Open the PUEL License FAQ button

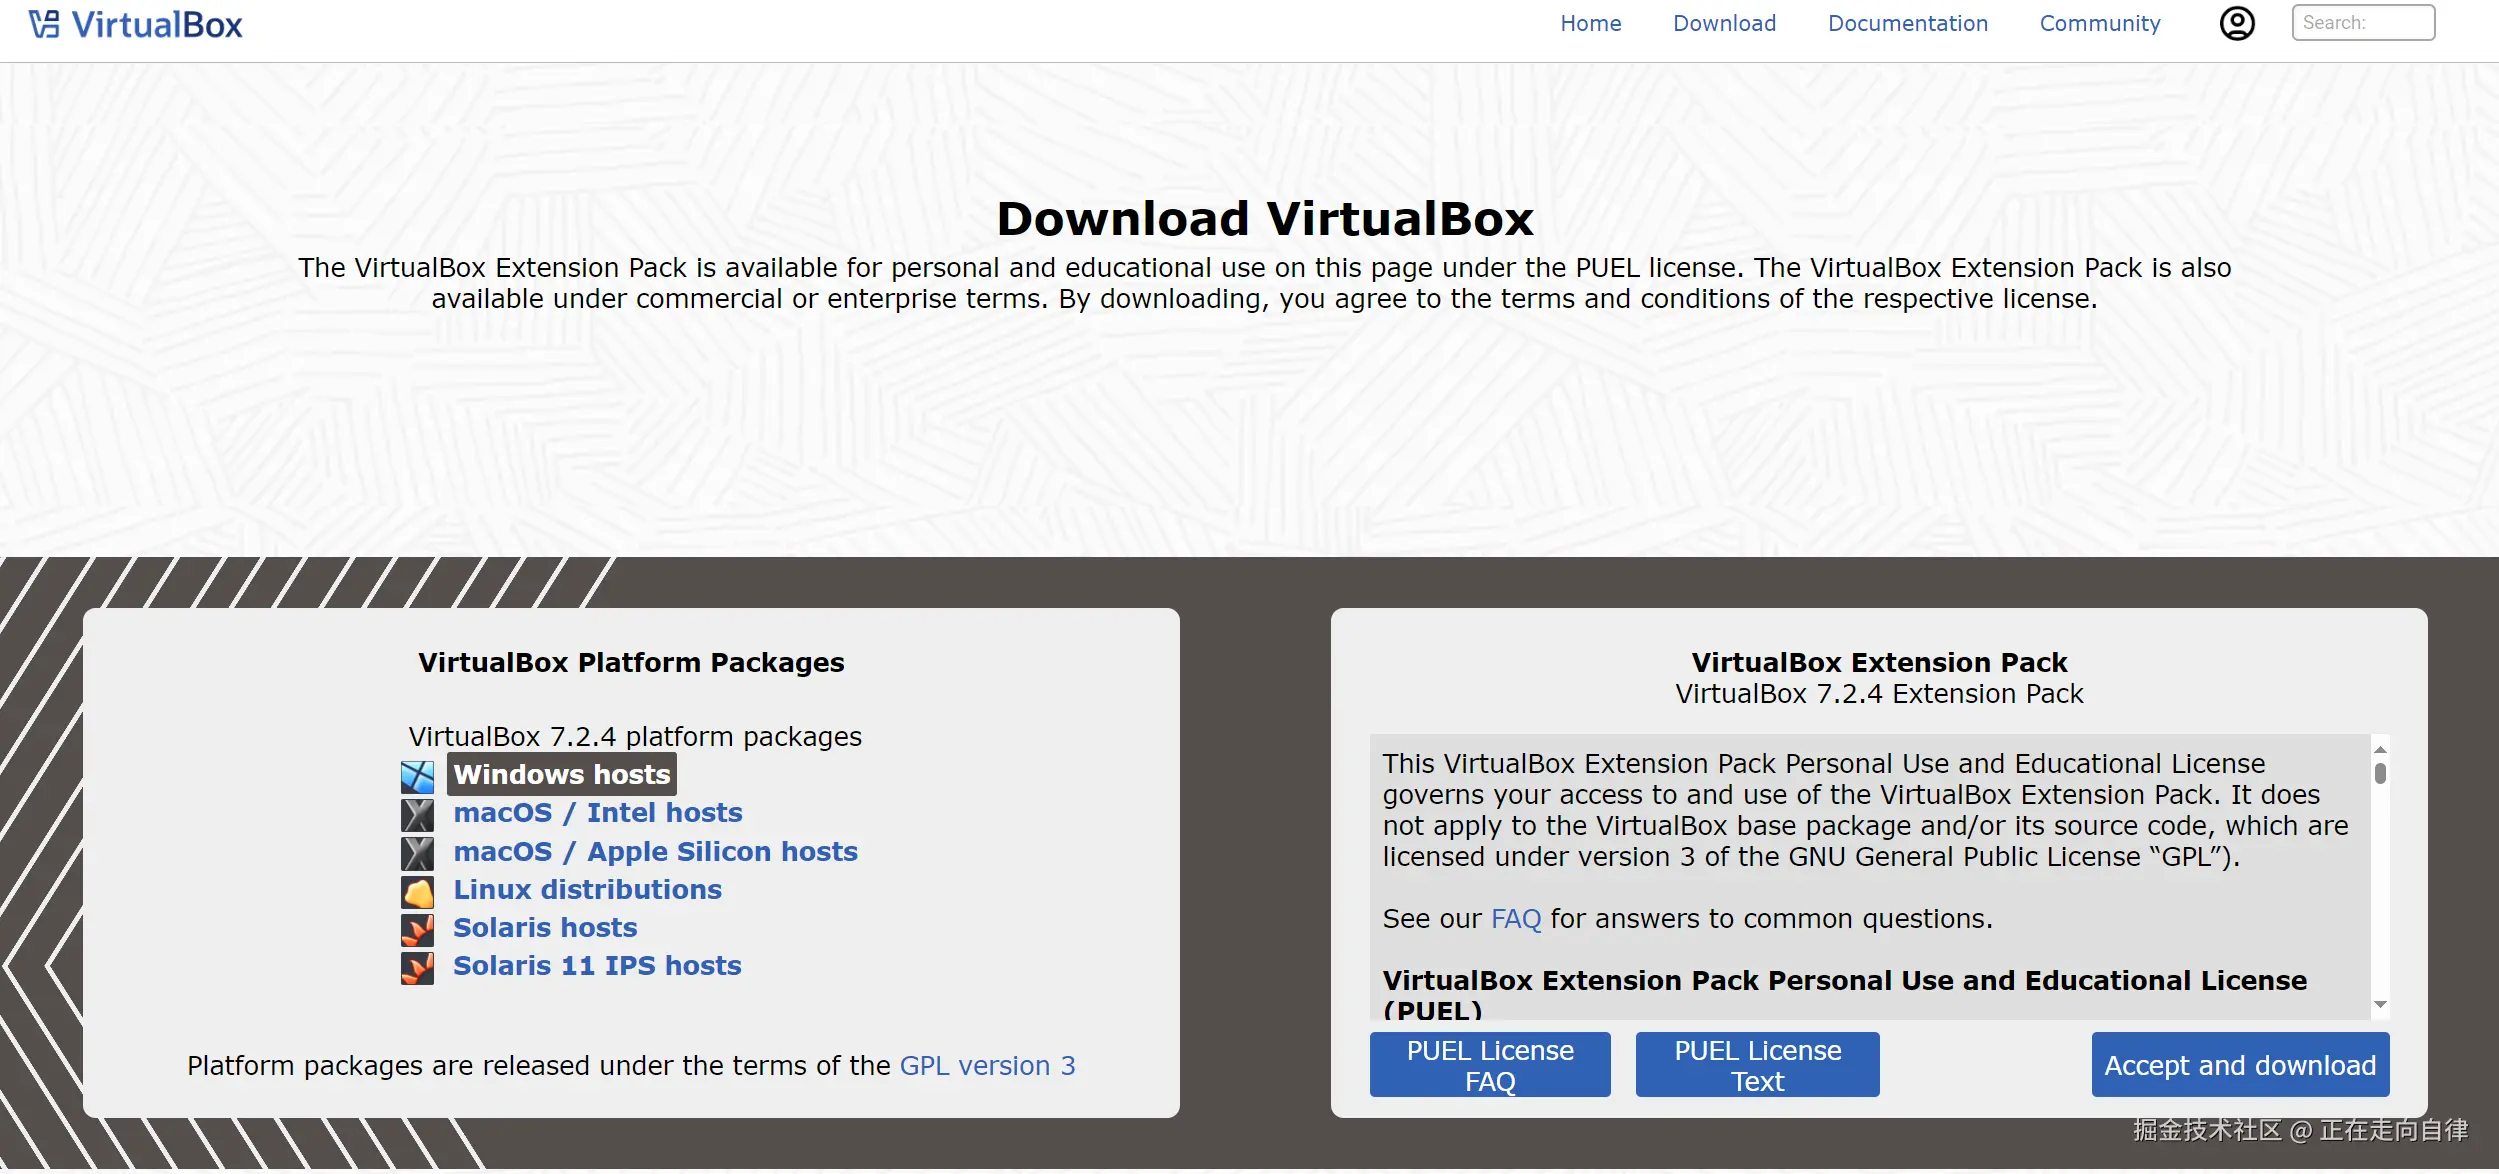tap(1489, 1065)
